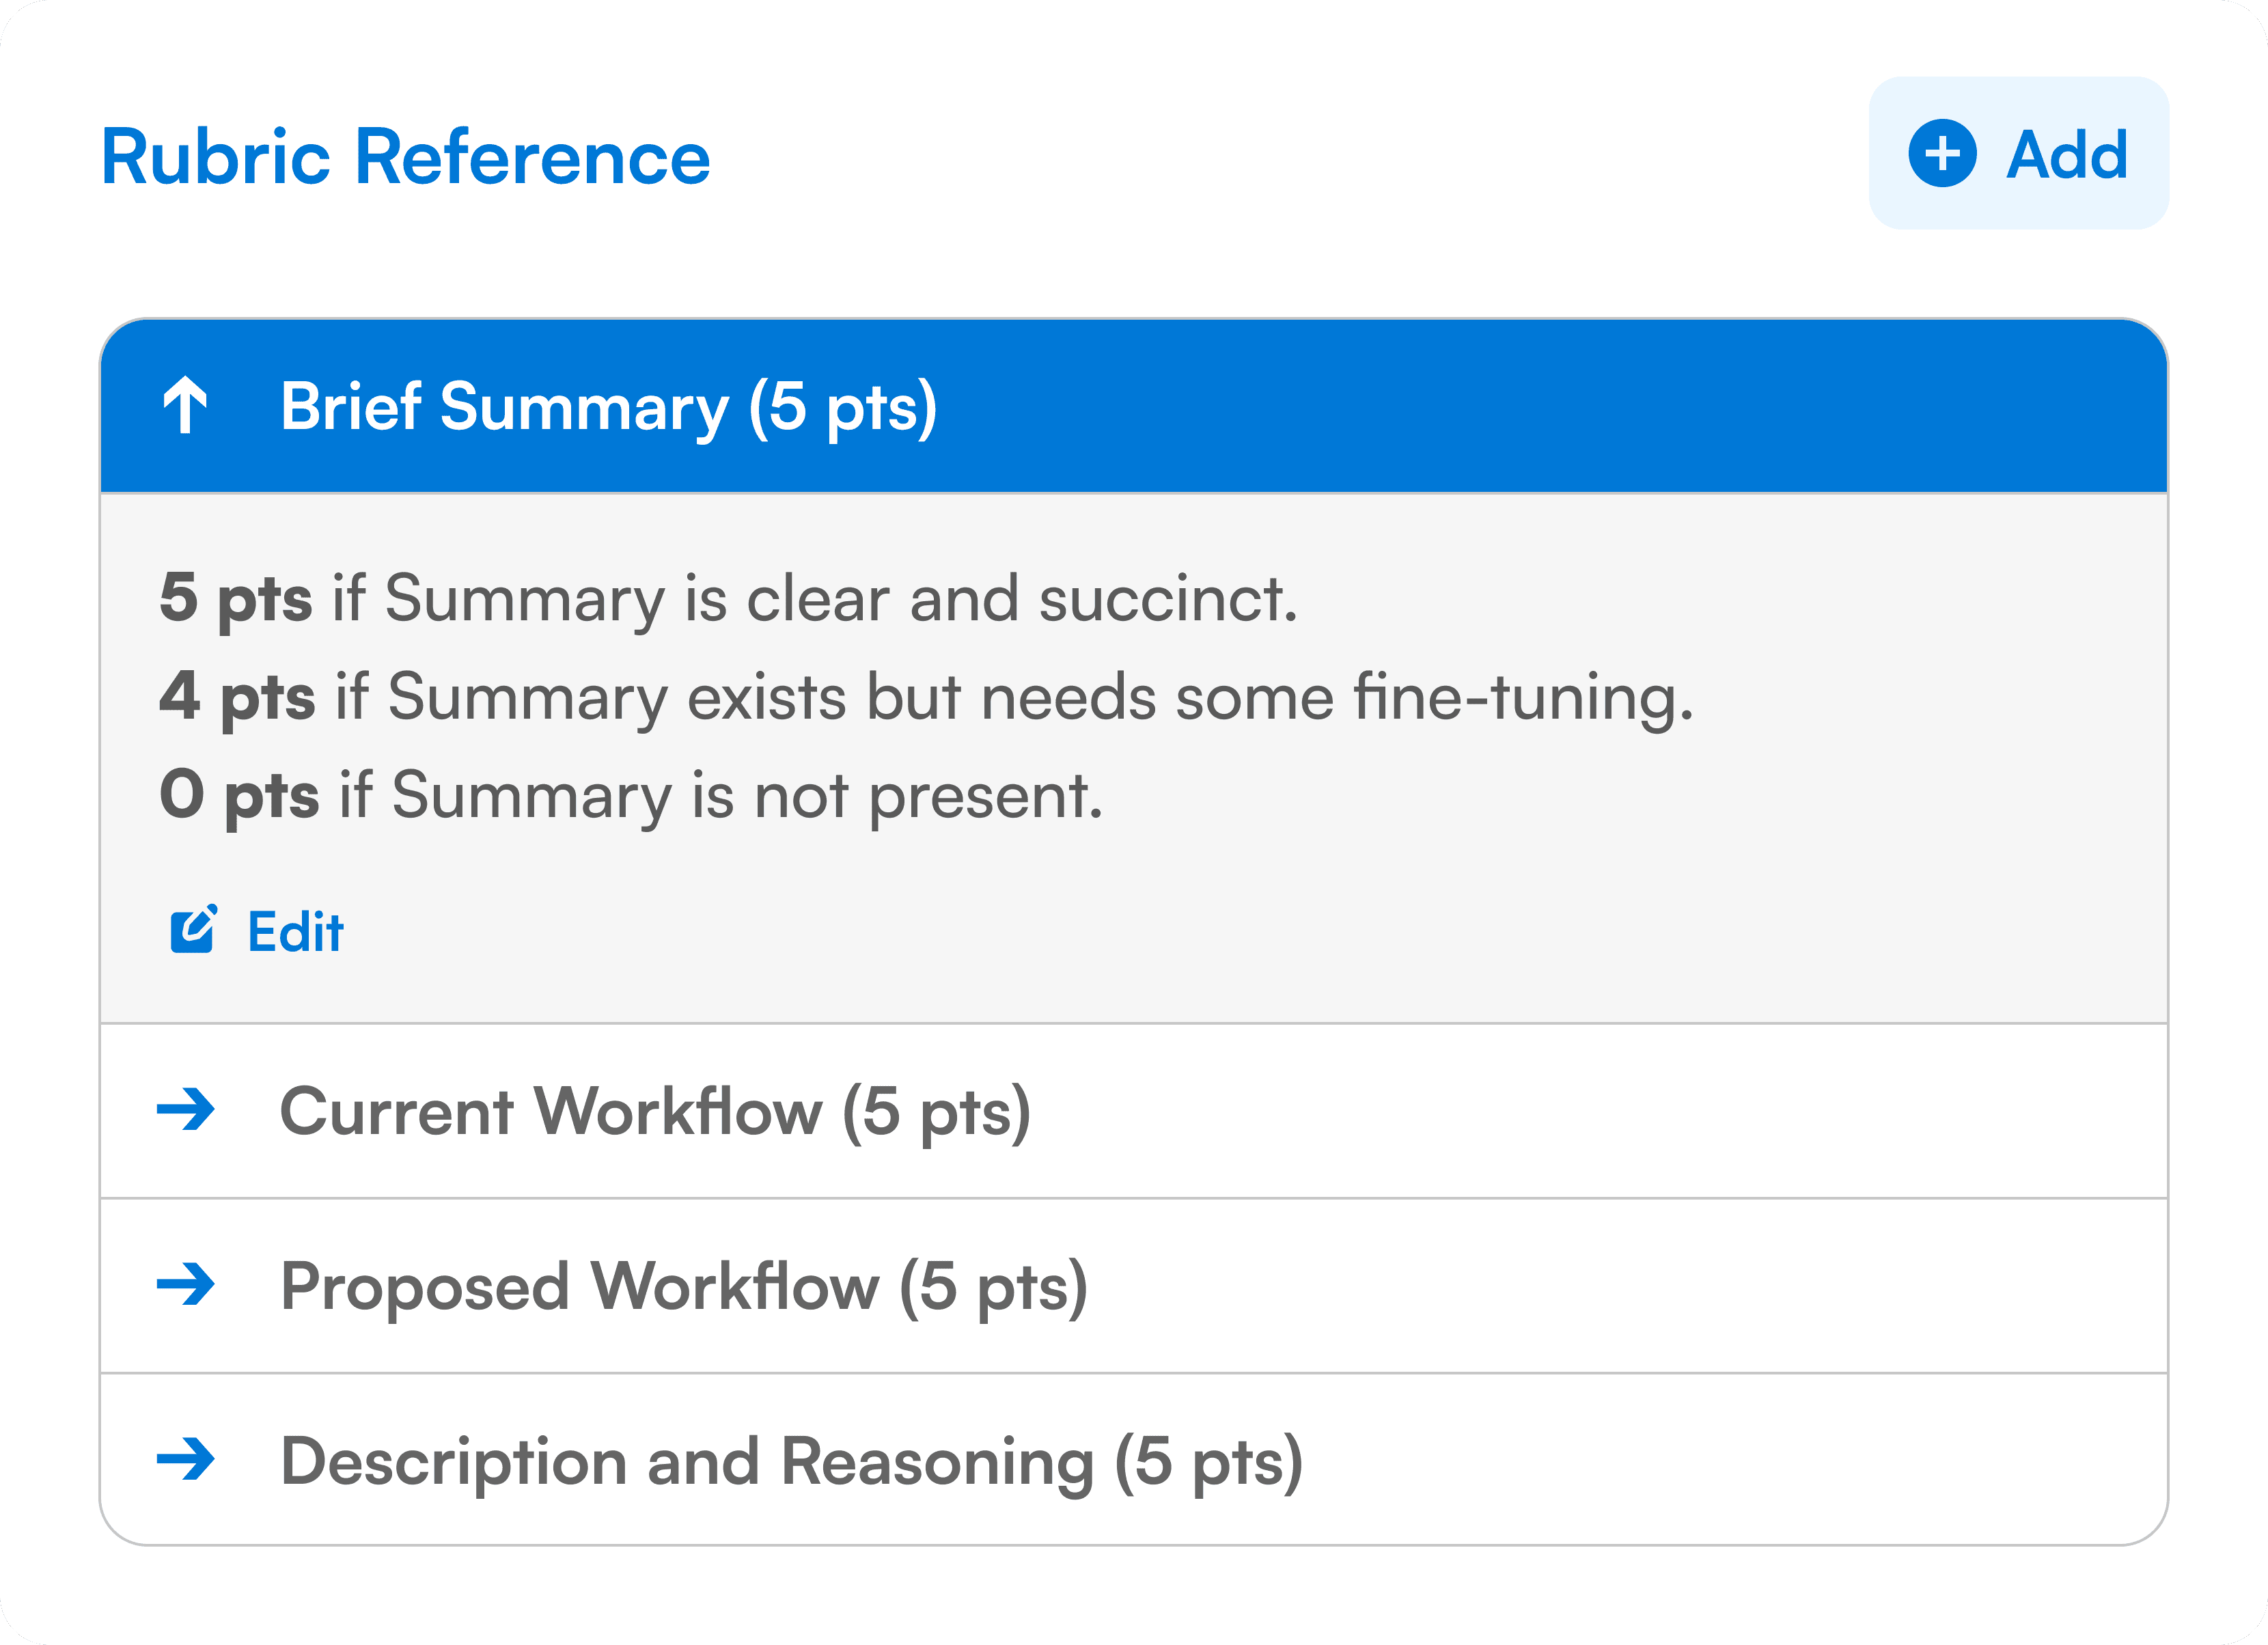2268x1645 pixels.
Task: Click the bold "5 pts" score label
Action: click(x=236, y=598)
